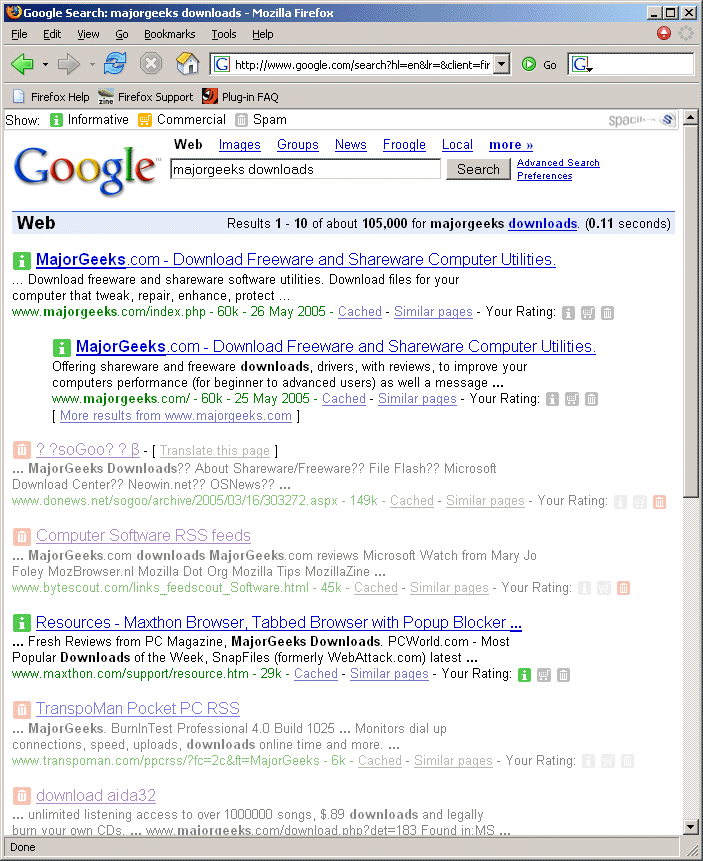Toggle spam rating on donews.net result
703x861 pixels.
pos(659,502)
